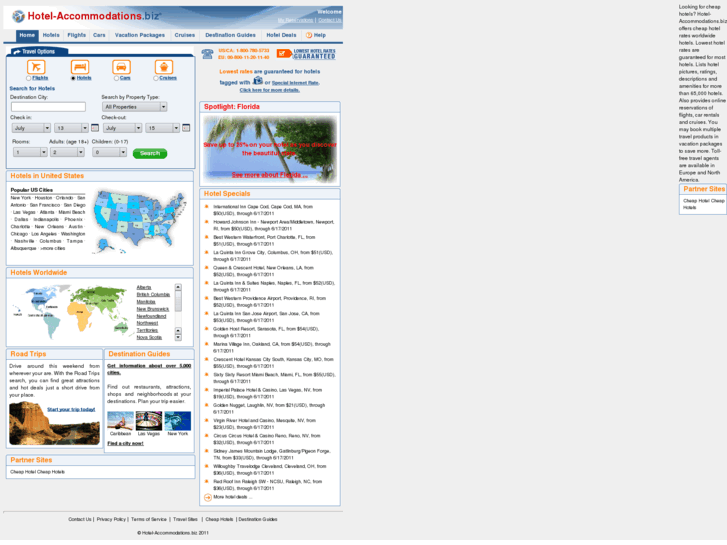The height and width of the screenshot is (545, 727).
Task: Click the Destination City input field
Action: coord(49,107)
